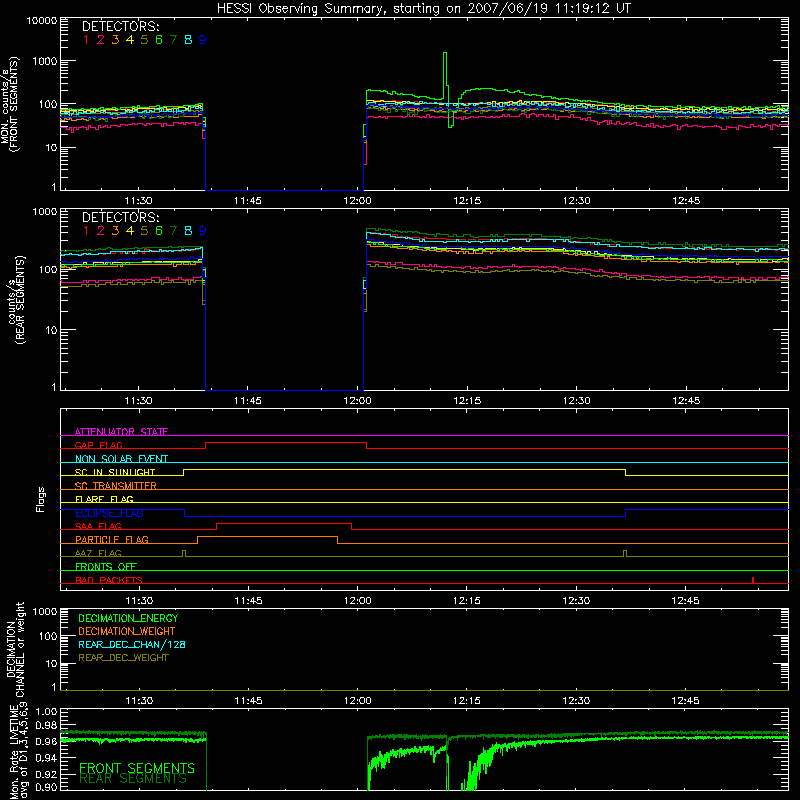
Task: Click the HESSI Observing Summary title text
Action: pyautogui.click(x=423, y=8)
